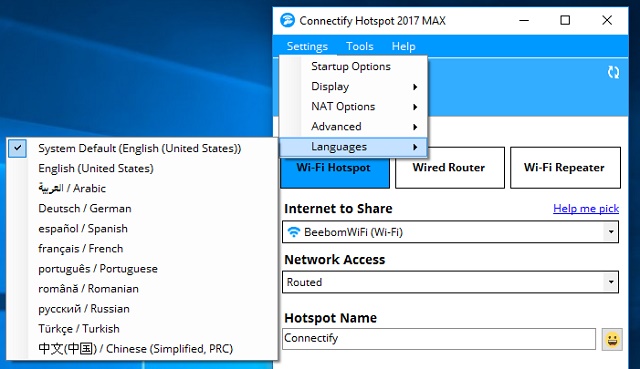Click the refresh arrows icon
The image size is (640, 369).
point(613,72)
